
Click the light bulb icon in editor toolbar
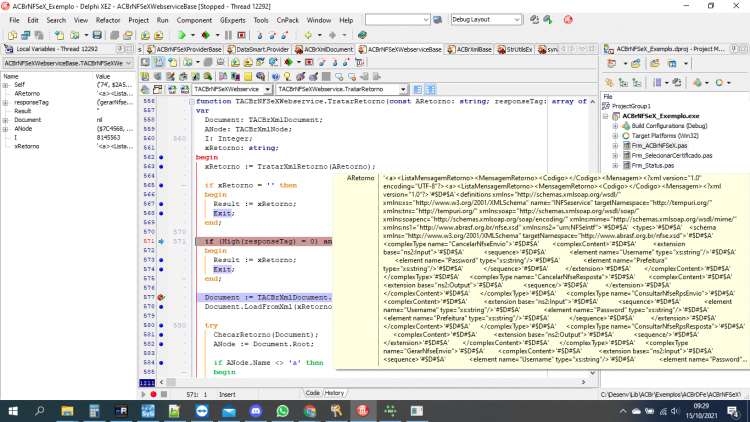(x=287, y=76)
